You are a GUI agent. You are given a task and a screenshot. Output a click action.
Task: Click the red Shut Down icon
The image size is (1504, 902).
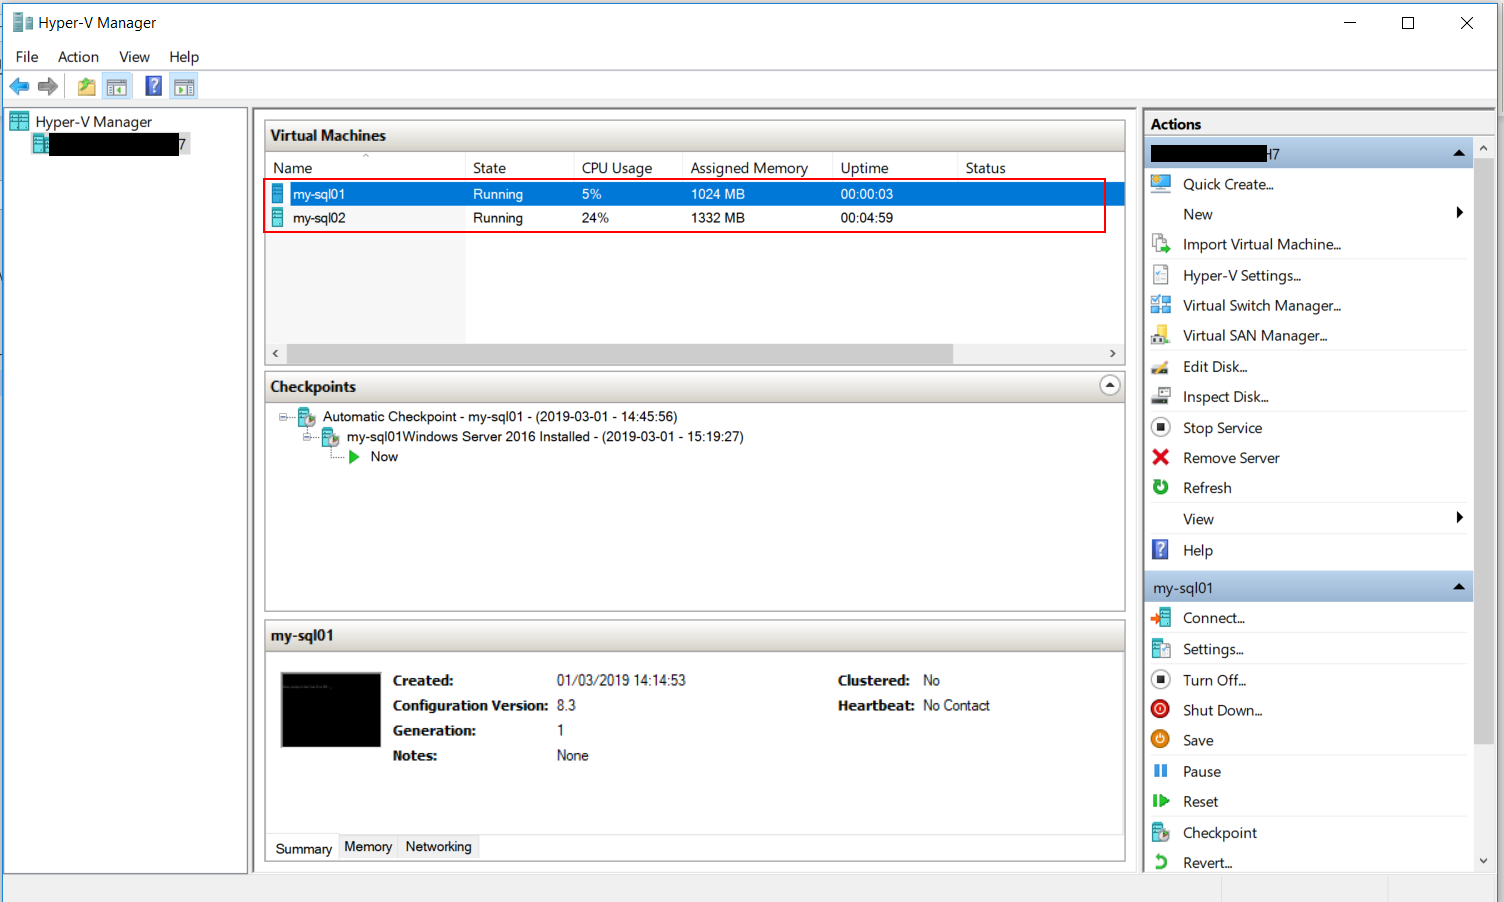(x=1161, y=709)
